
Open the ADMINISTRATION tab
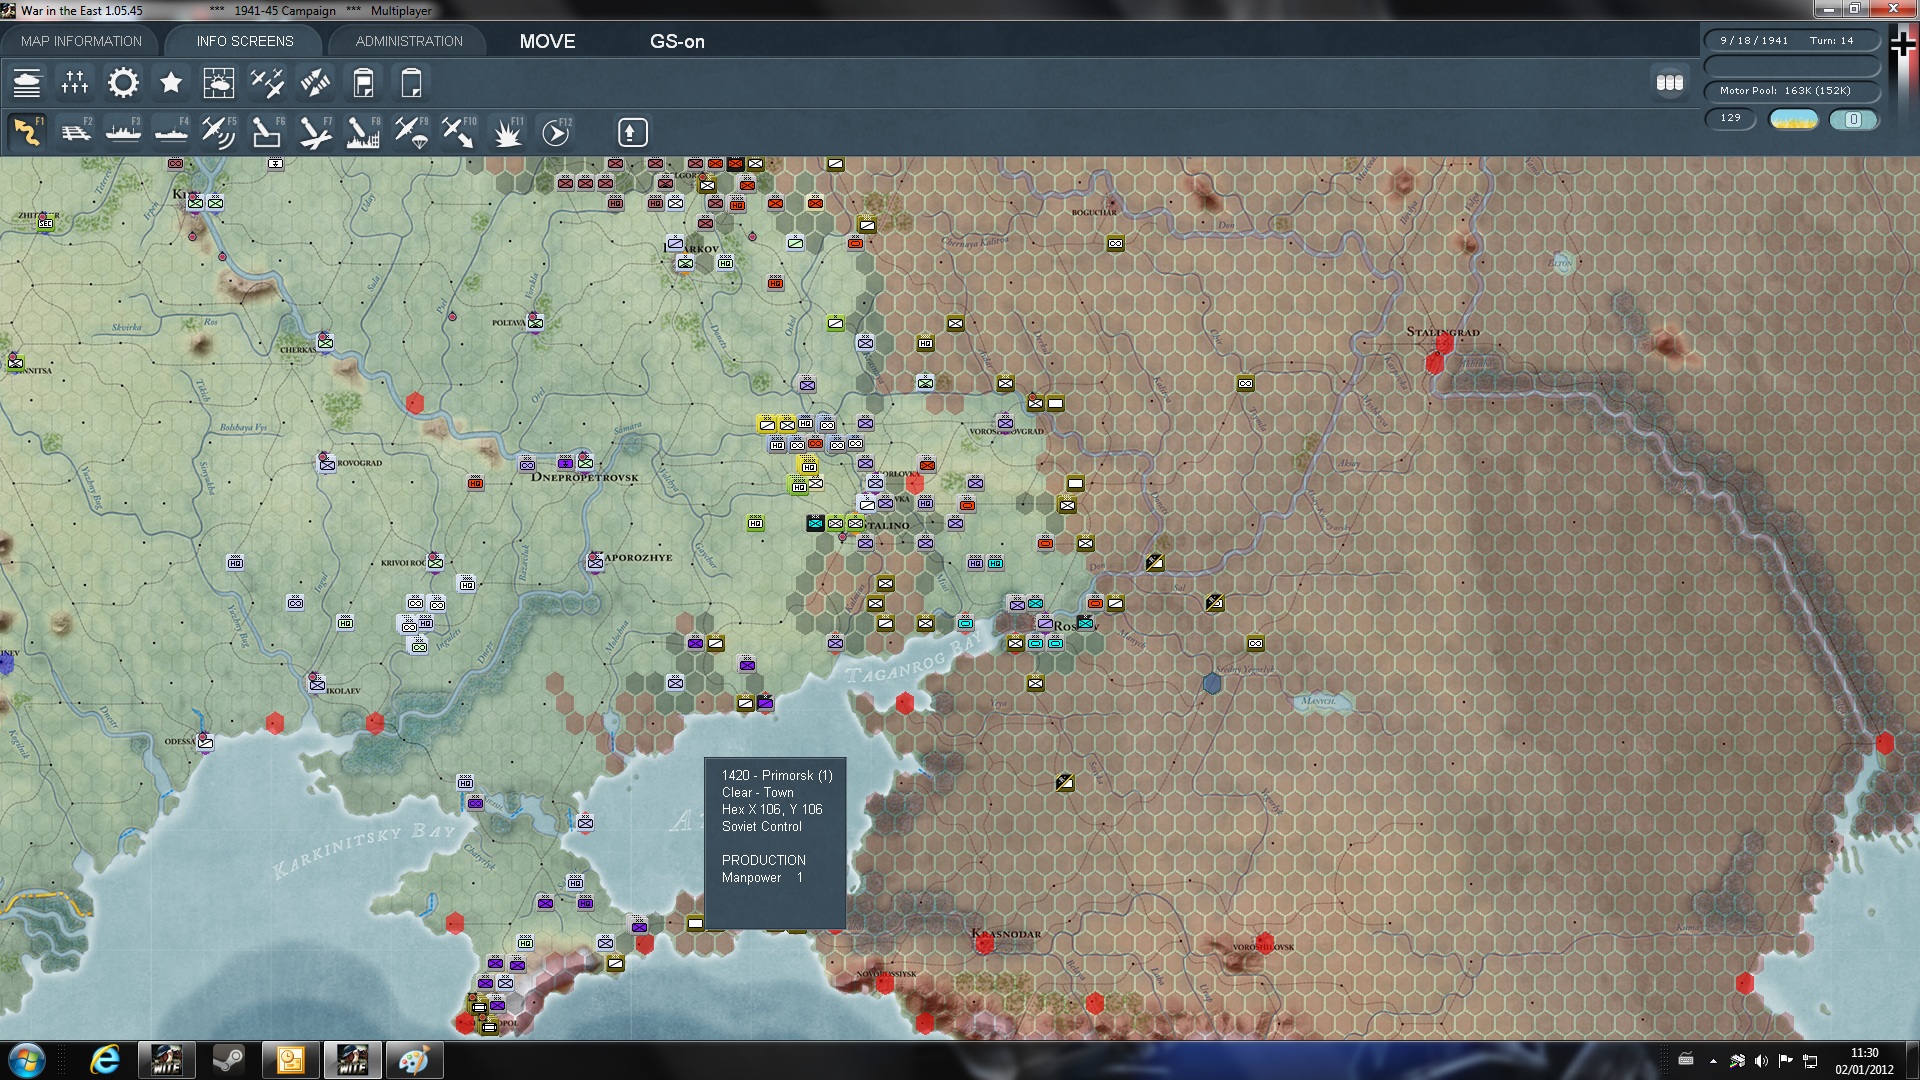(x=409, y=41)
